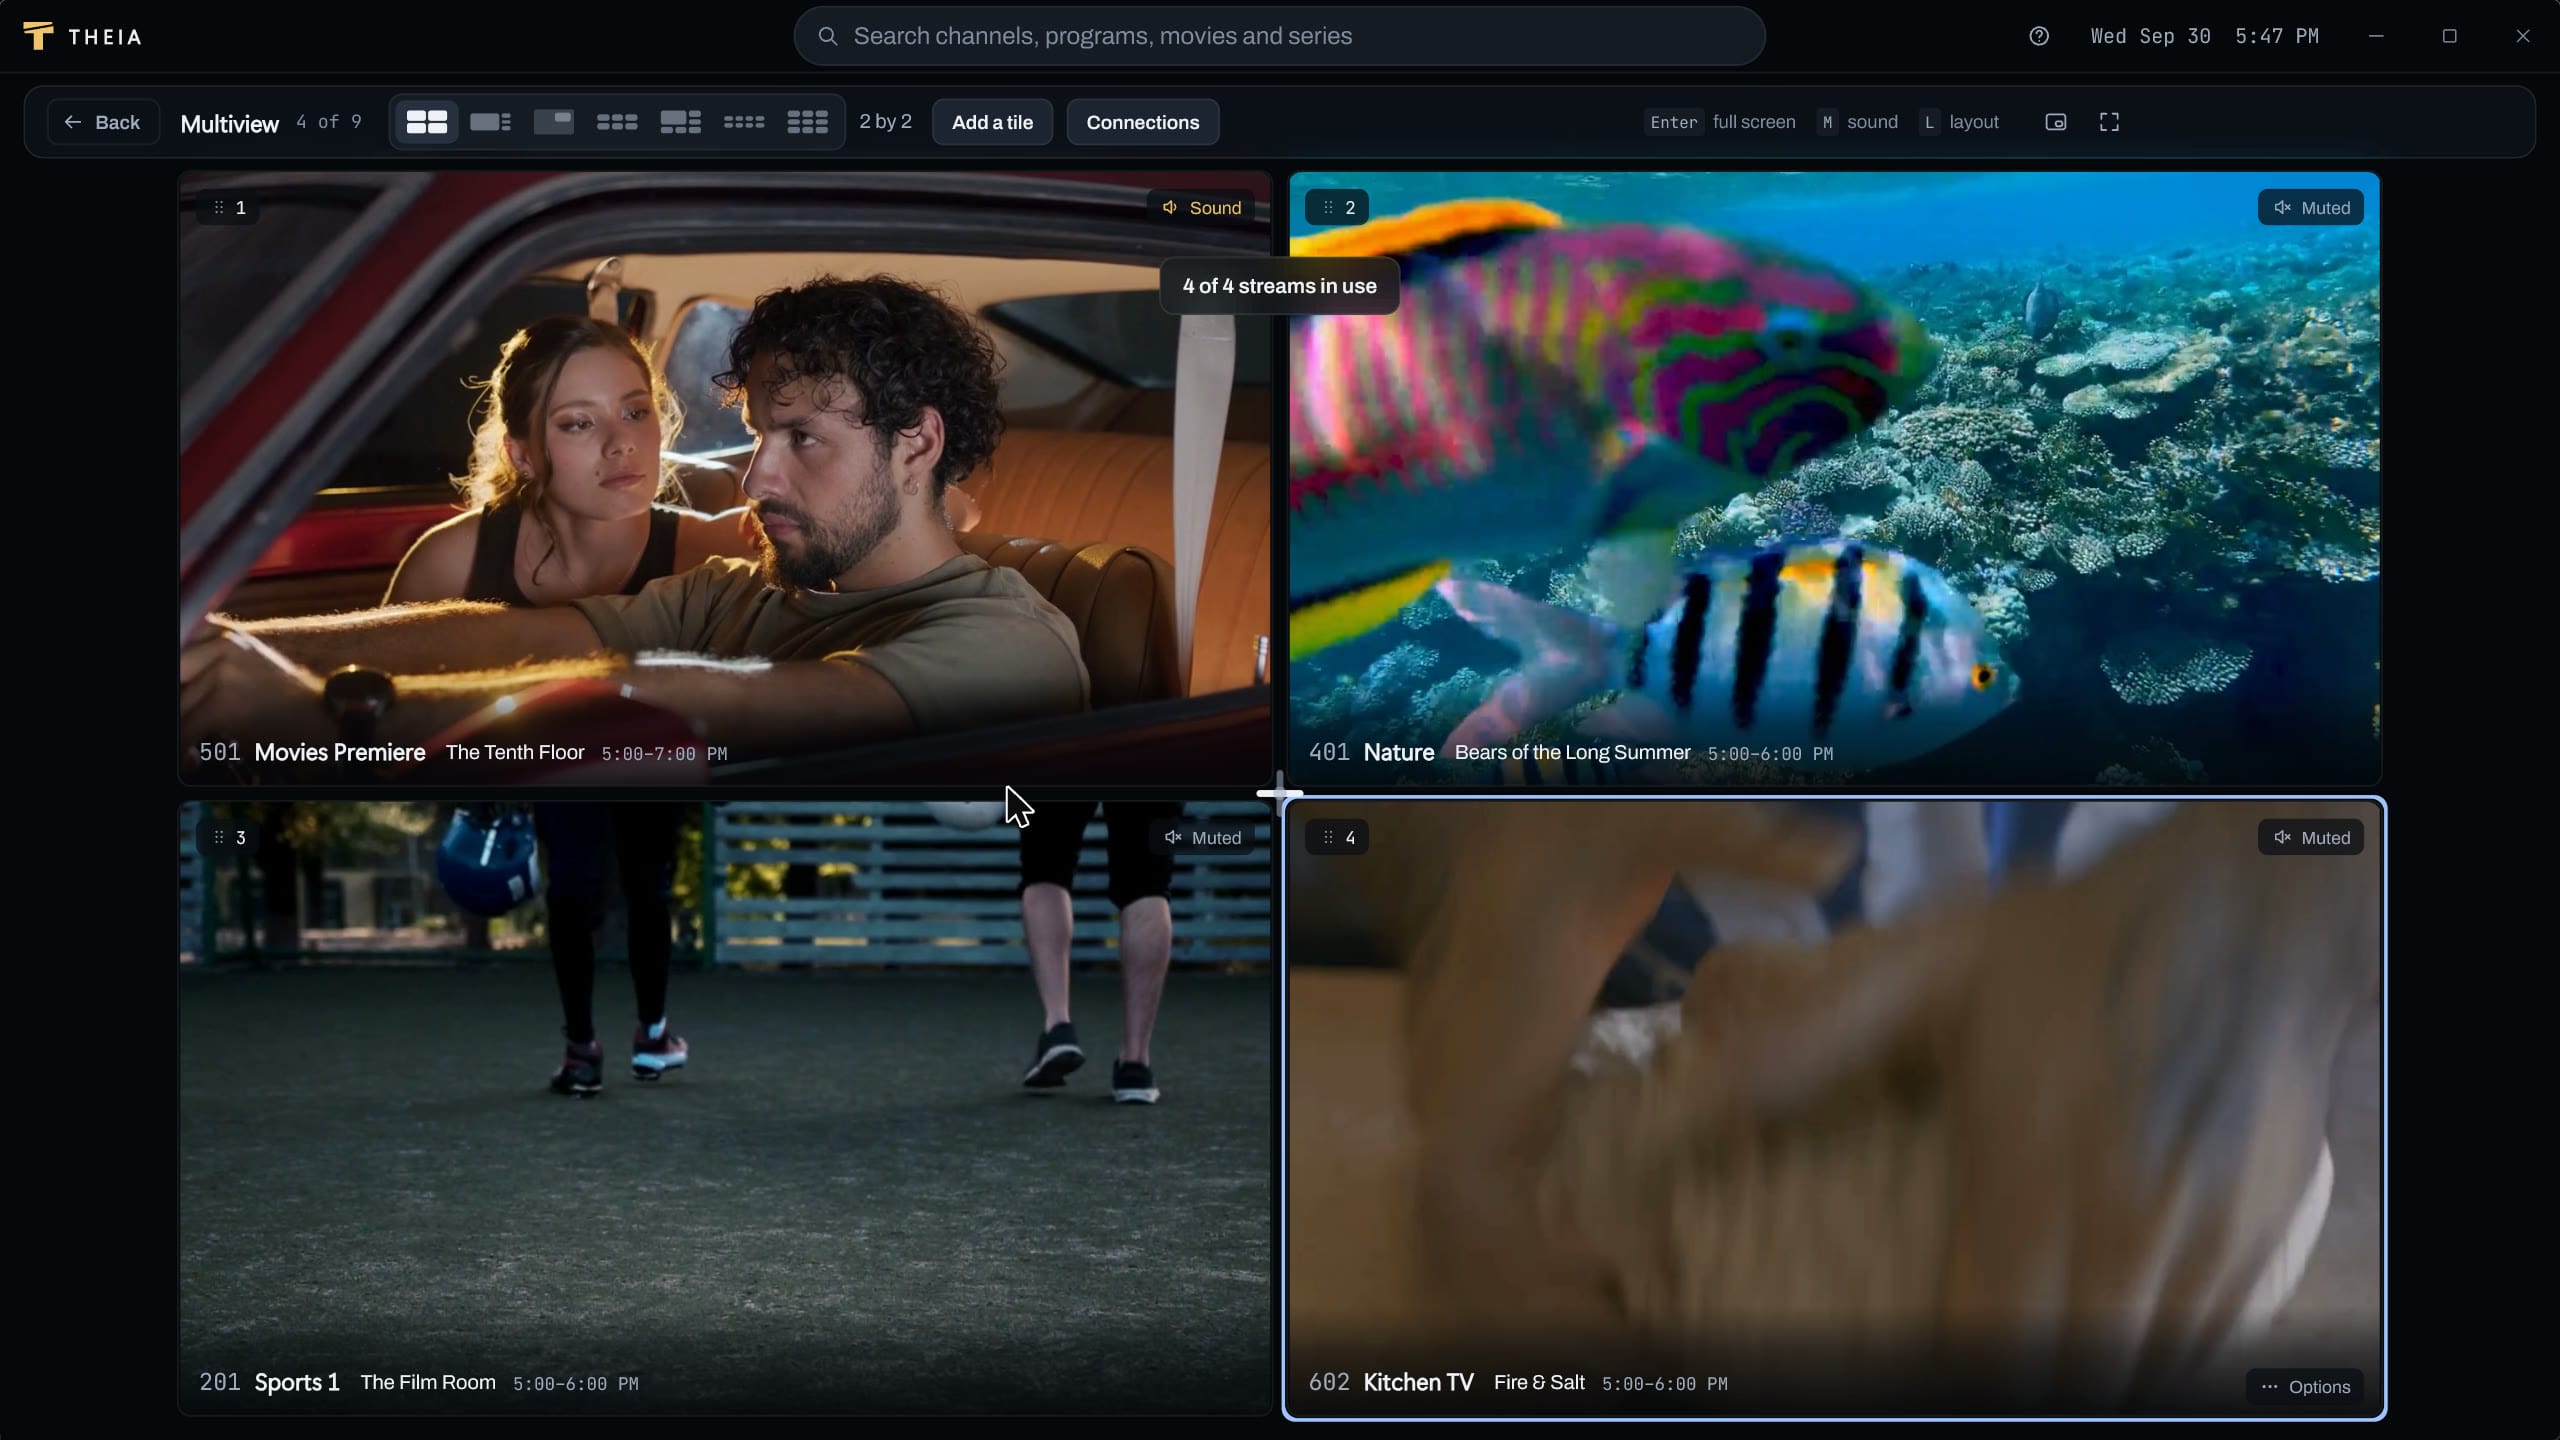
Task: Click the Enter full screen shortcut hint
Action: pyautogui.click(x=1720, y=122)
